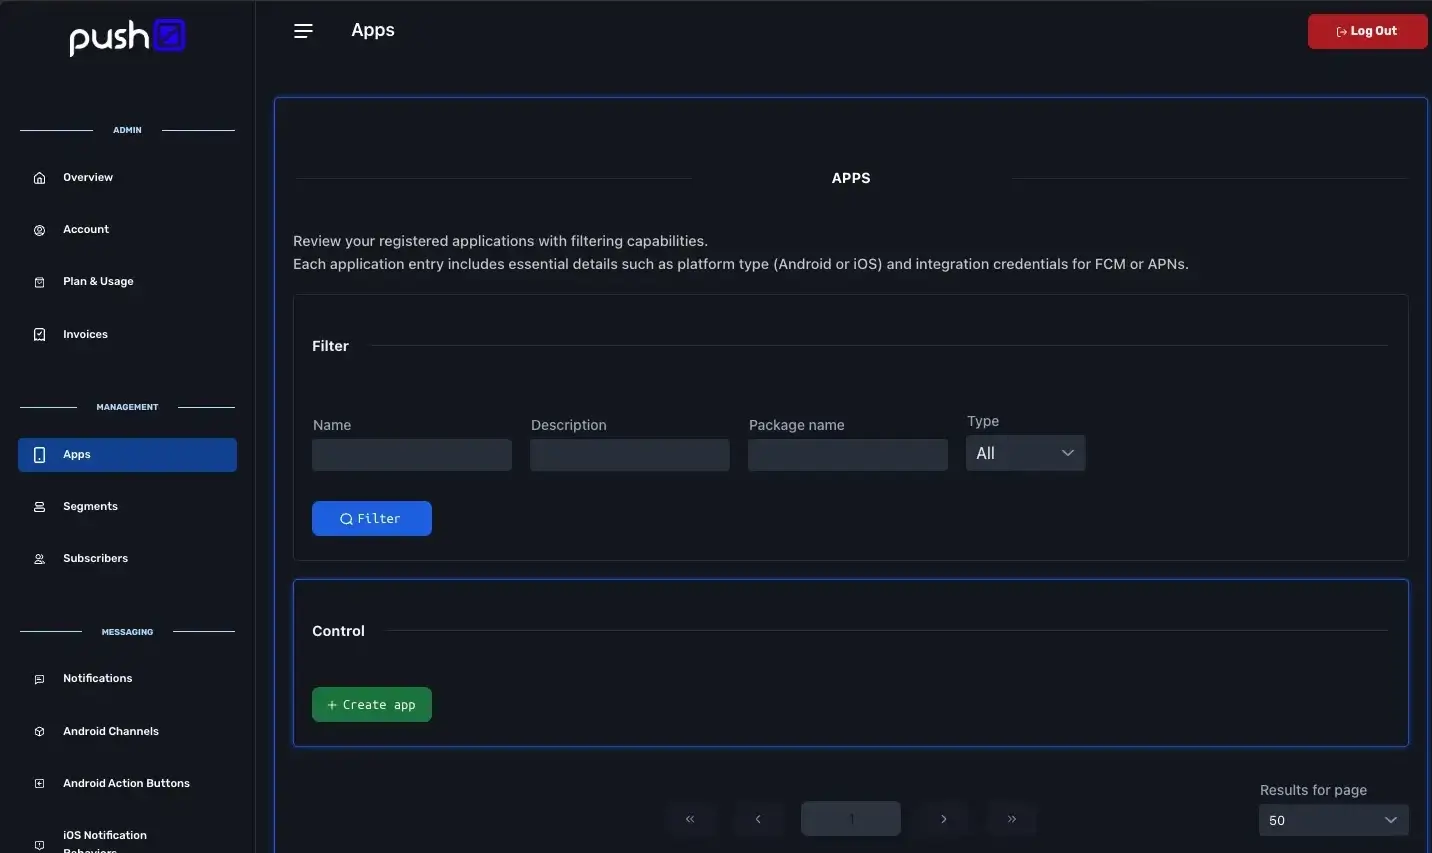Click the Apps mobile device icon
The width and height of the screenshot is (1432, 853).
point(38,454)
